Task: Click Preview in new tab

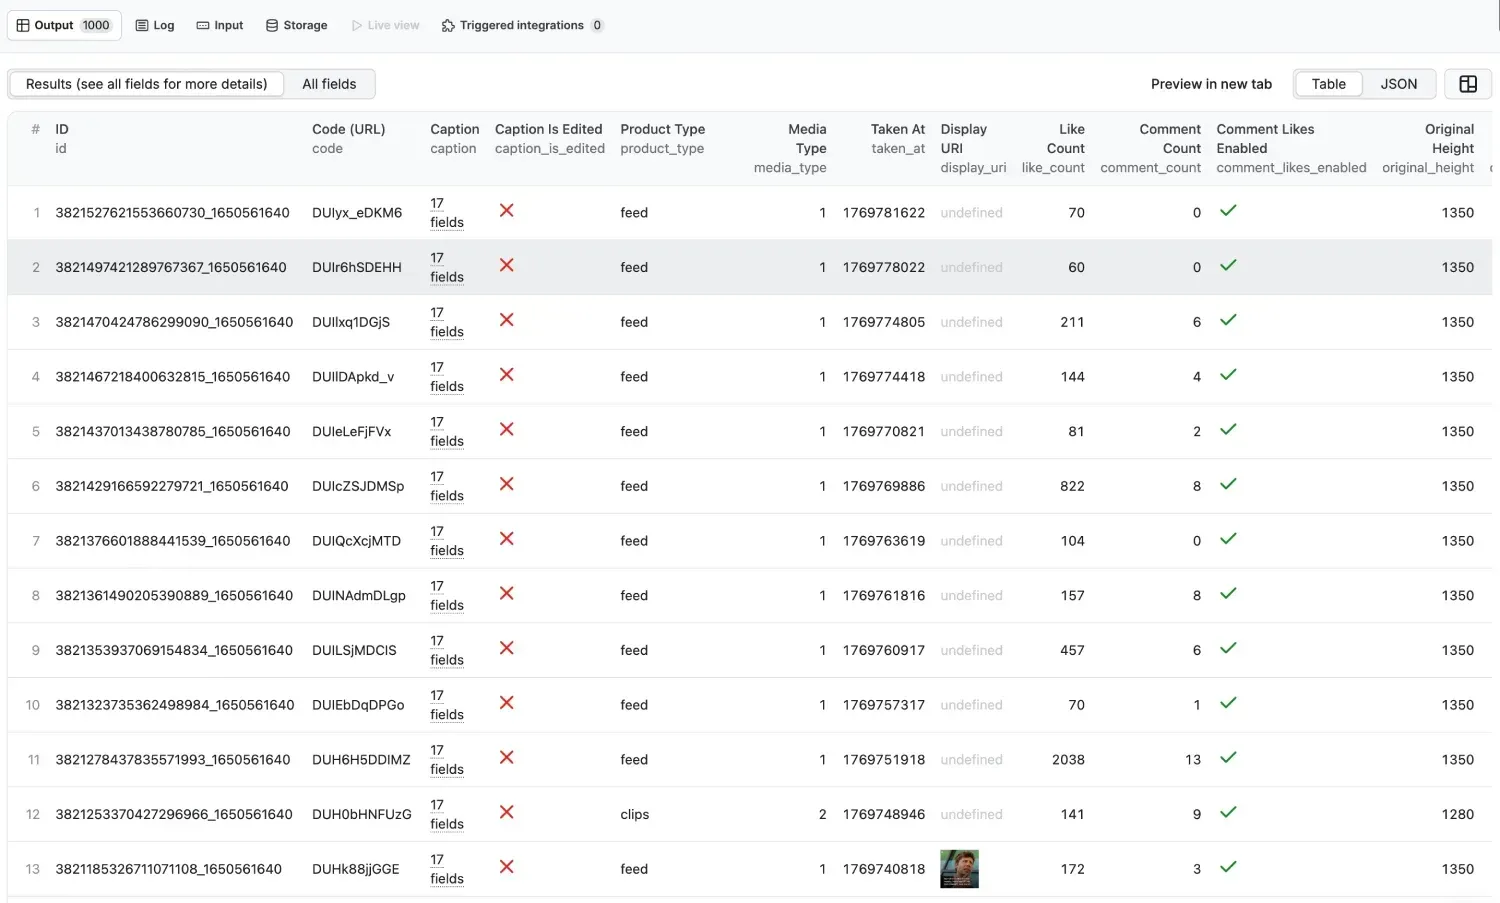Action: (x=1211, y=84)
